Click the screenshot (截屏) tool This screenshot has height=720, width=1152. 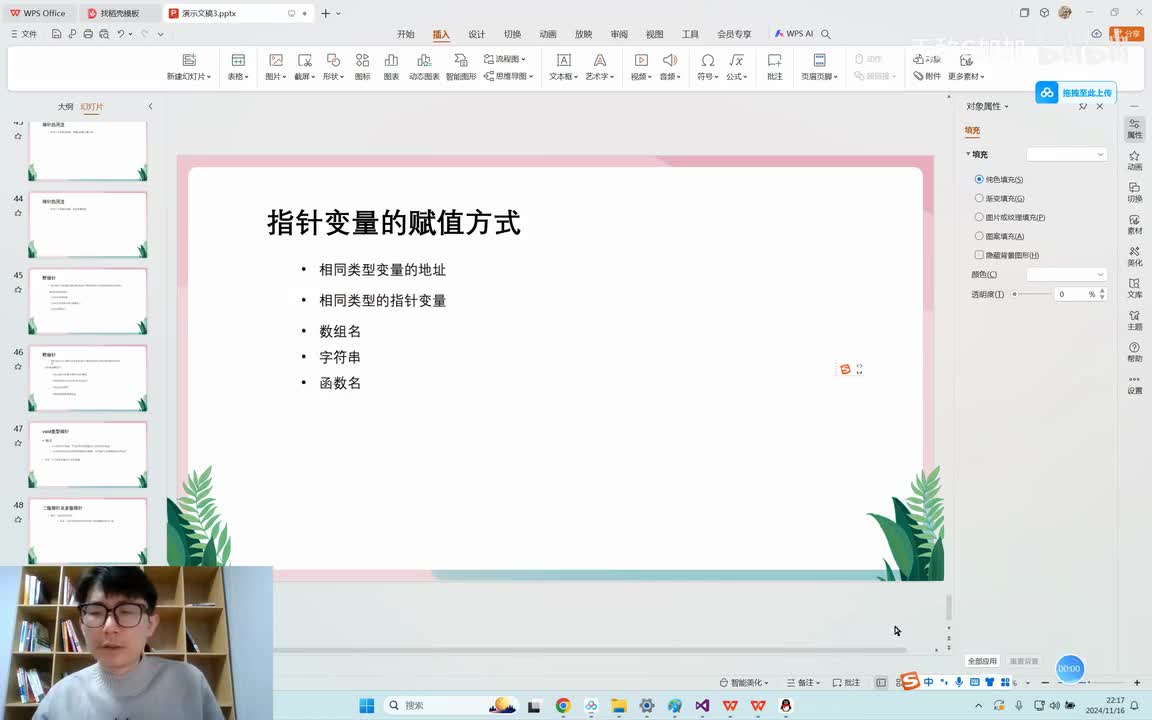click(x=305, y=66)
